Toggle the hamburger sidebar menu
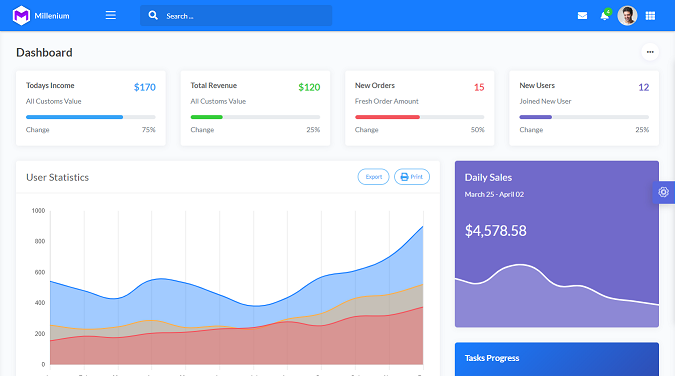 click(111, 16)
